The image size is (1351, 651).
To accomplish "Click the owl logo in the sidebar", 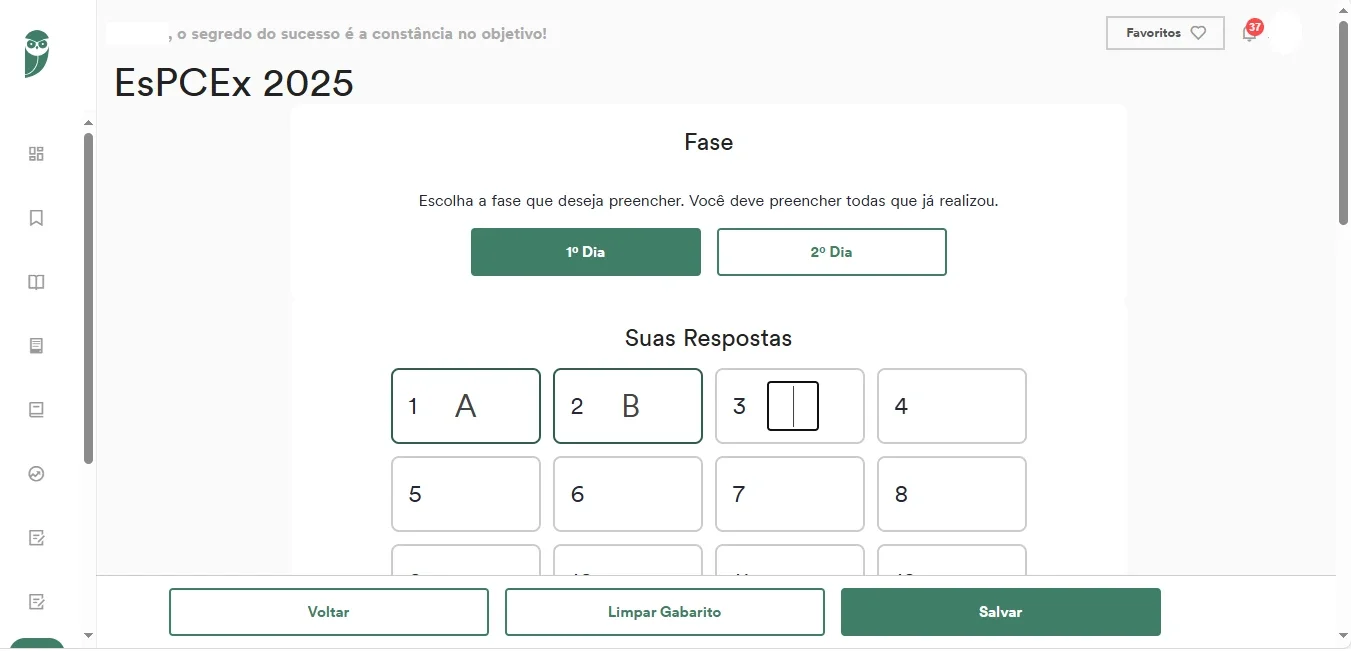I will [x=37, y=54].
